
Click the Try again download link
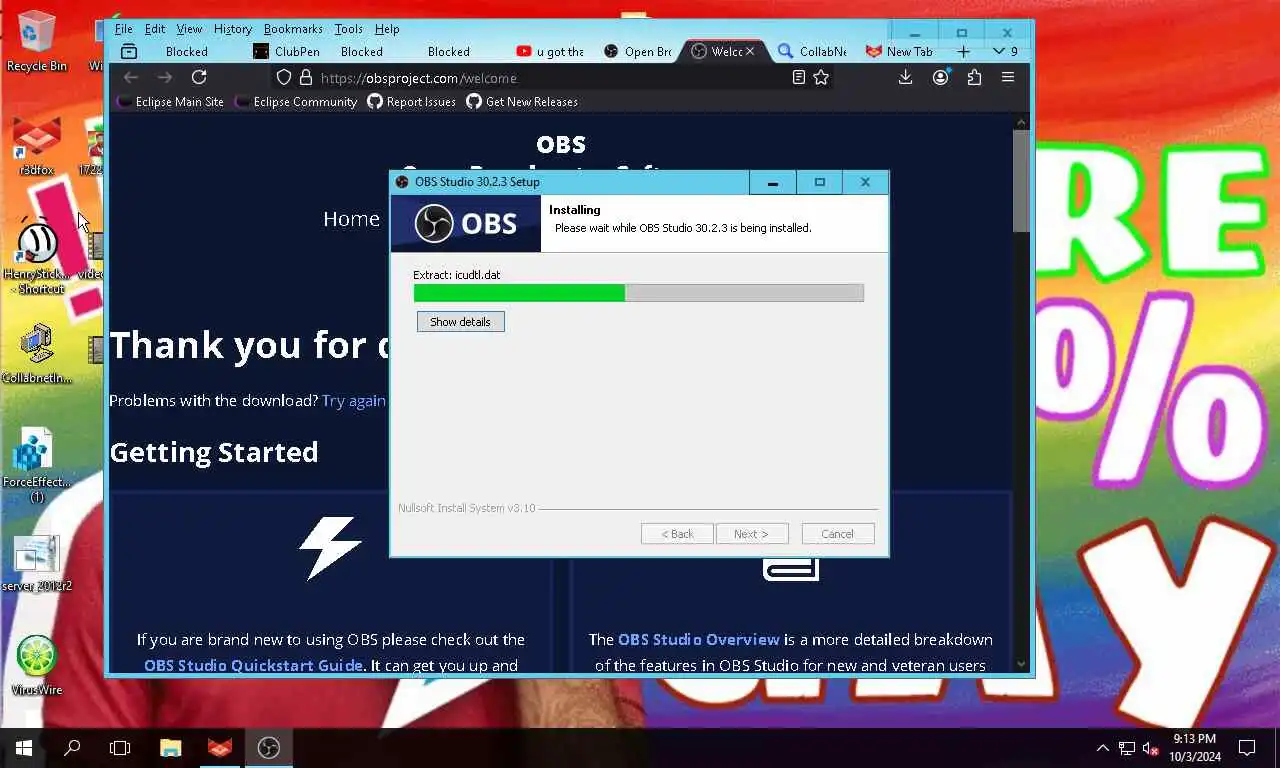[x=354, y=400]
